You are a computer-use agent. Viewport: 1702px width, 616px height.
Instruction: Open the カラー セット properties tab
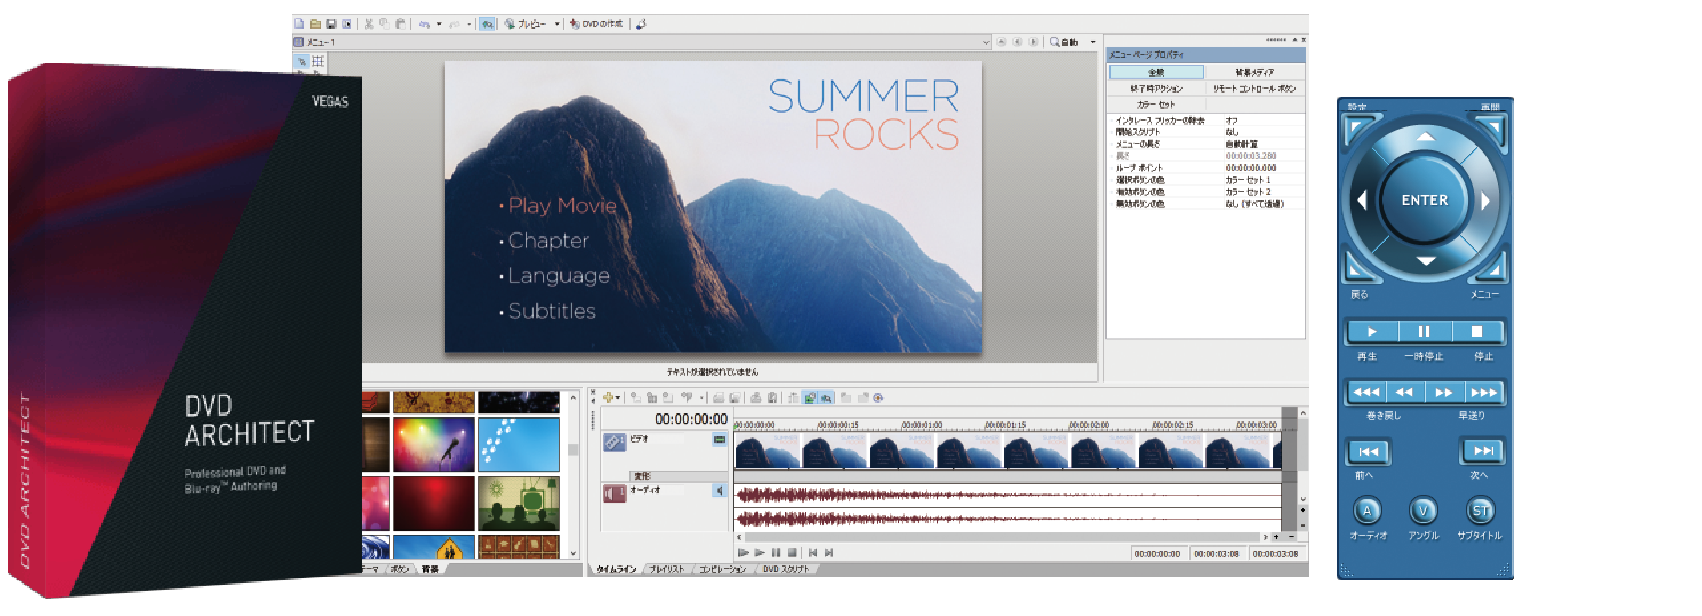[x=1156, y=105]
